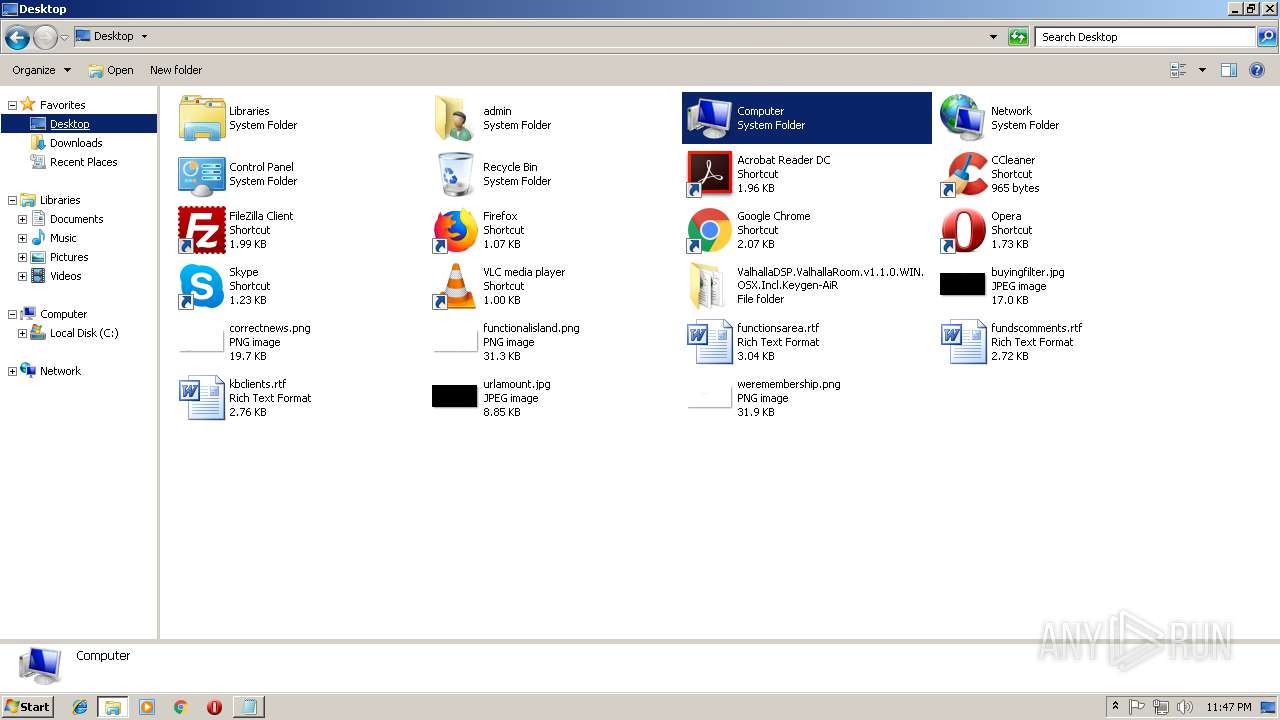Screen dimensions: 1280x720
Task: Select the Control Panel icon
Action: 202,174
